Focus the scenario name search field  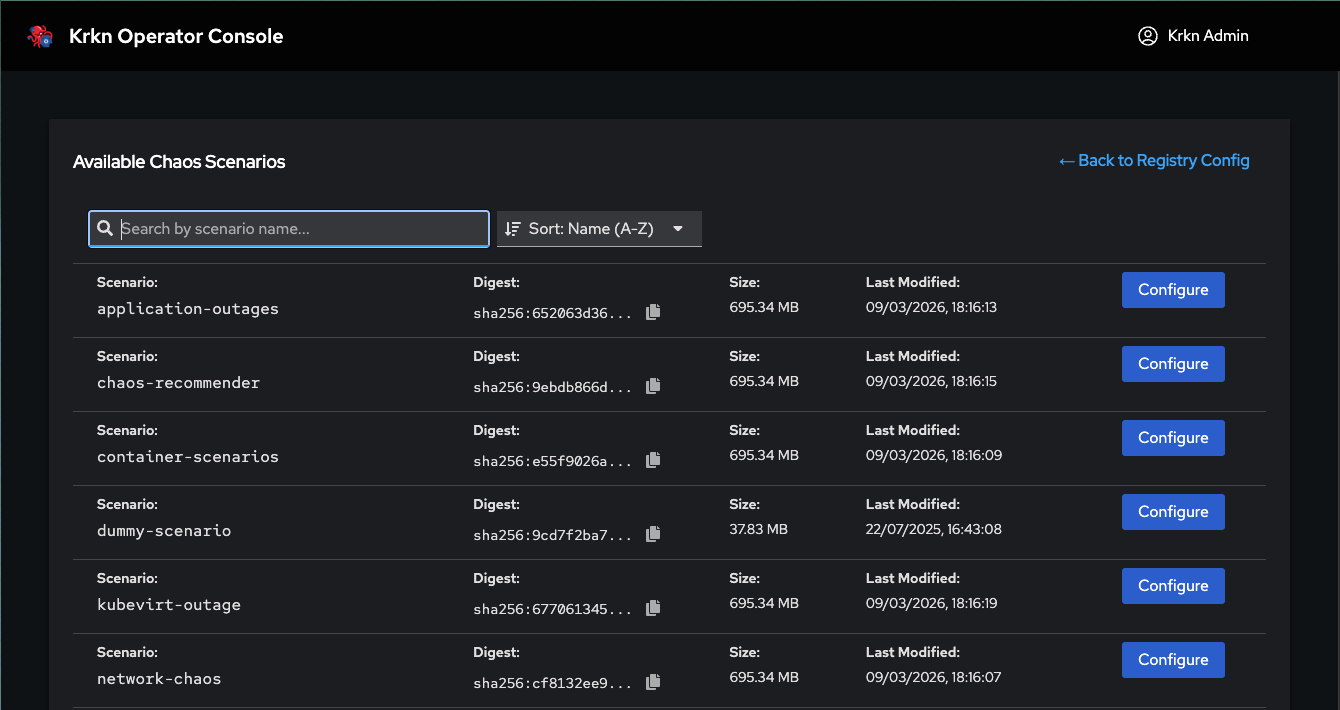pos(300,229)
